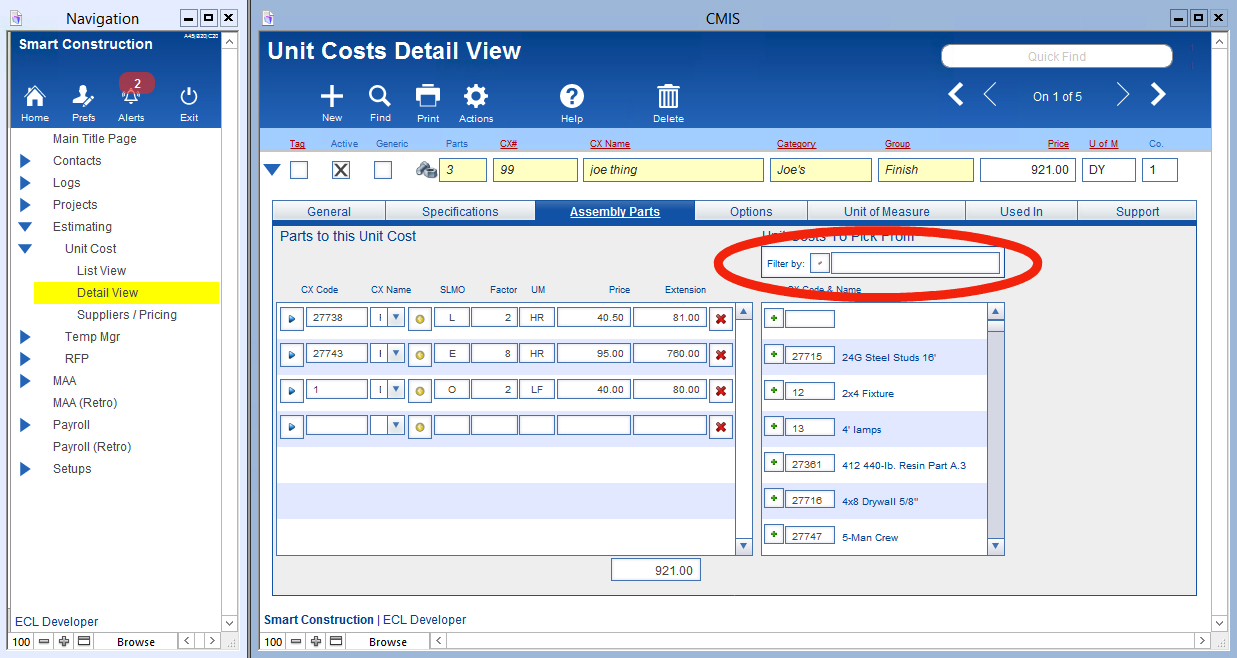This screenshot has height=658, width=1237.
Task: Switch to the Used In tab
Action: (x=1021, y=211)
